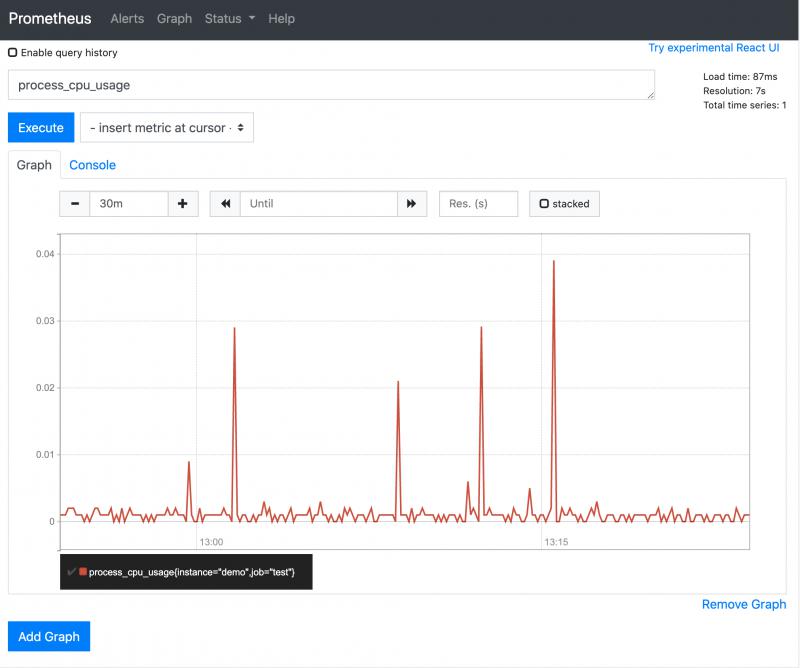Focus the process_cpu_usage expression field
800x668 pixels.
[330, 85]
